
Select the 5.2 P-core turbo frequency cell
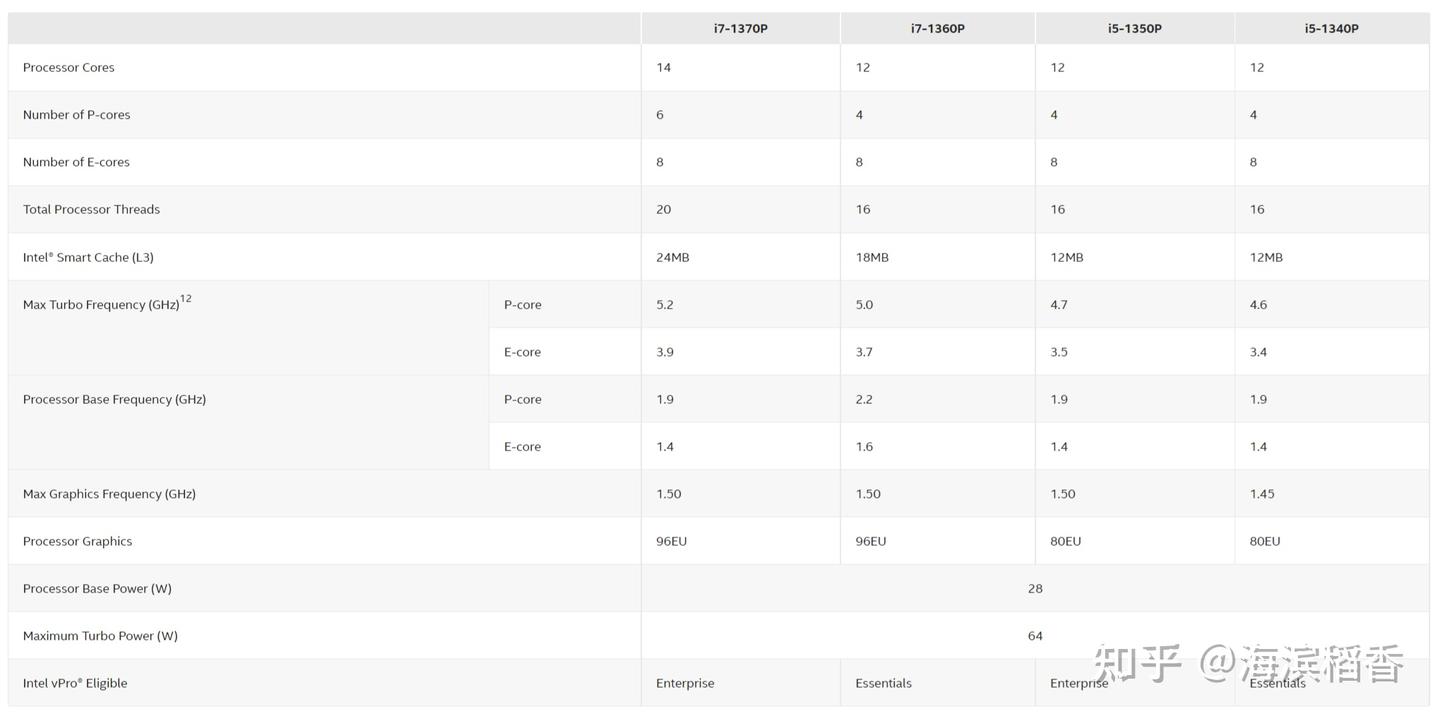point(664,305)
